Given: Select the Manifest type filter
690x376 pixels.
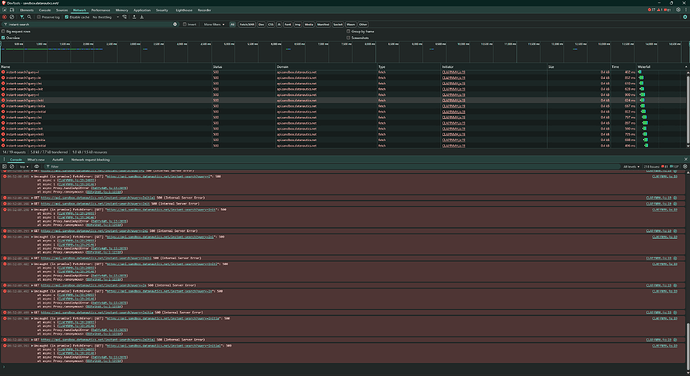Looking at the screenshot, I should click(323, 24).
